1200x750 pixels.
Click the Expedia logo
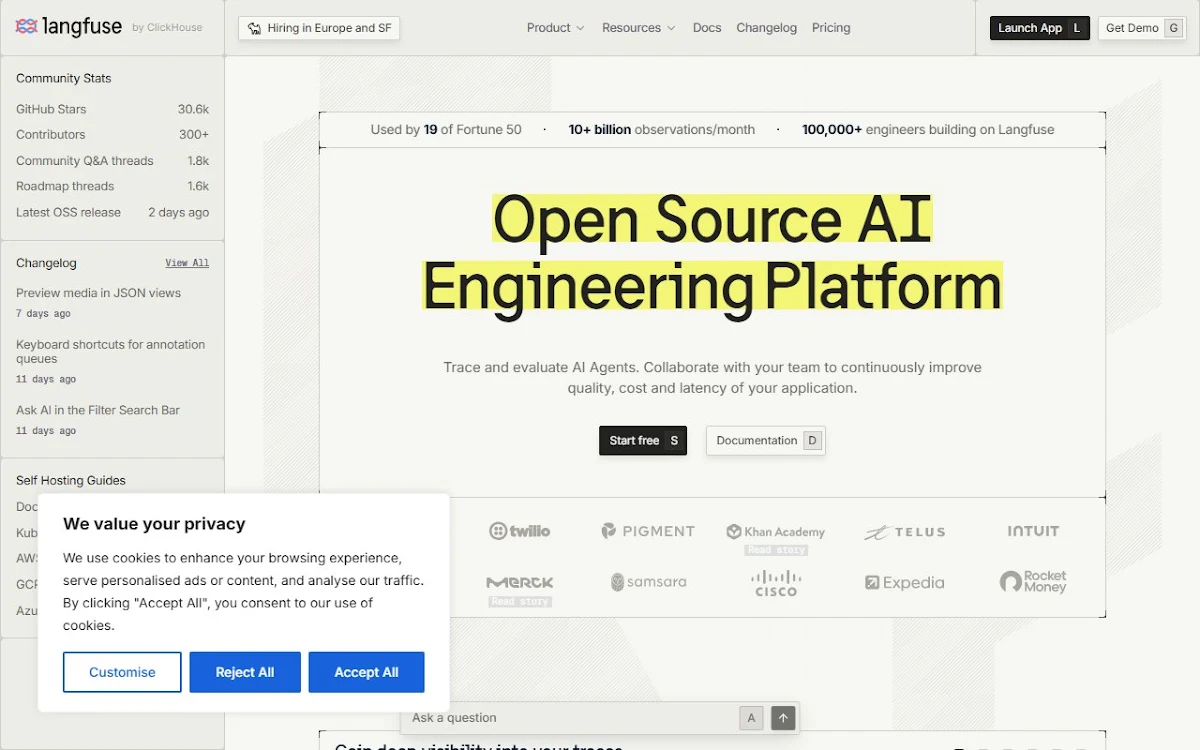904,582
